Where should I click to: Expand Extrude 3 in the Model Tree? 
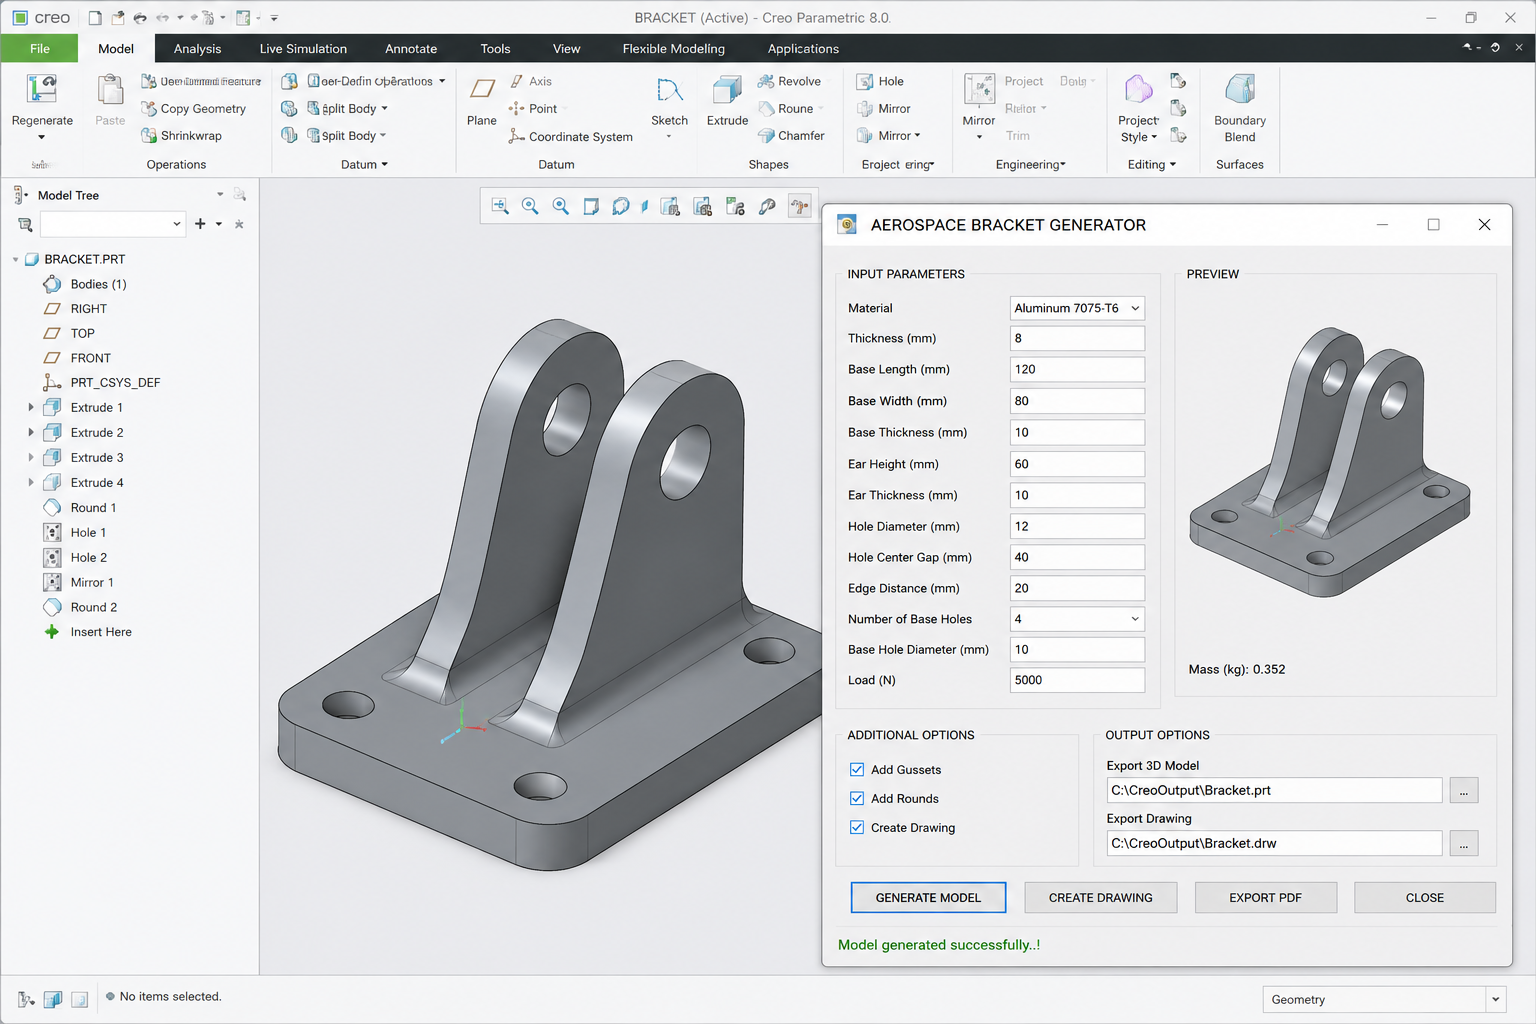click(x=31, y=458)
